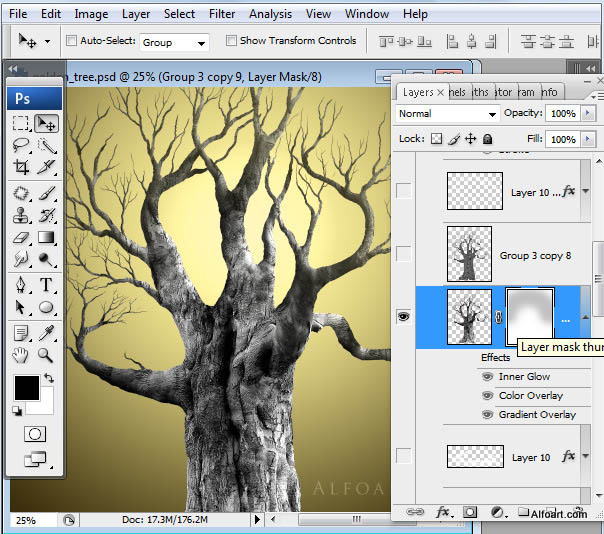Screen dimensions: 604x534
Task: Click the add layer style fx button
Action: (441, 513)
